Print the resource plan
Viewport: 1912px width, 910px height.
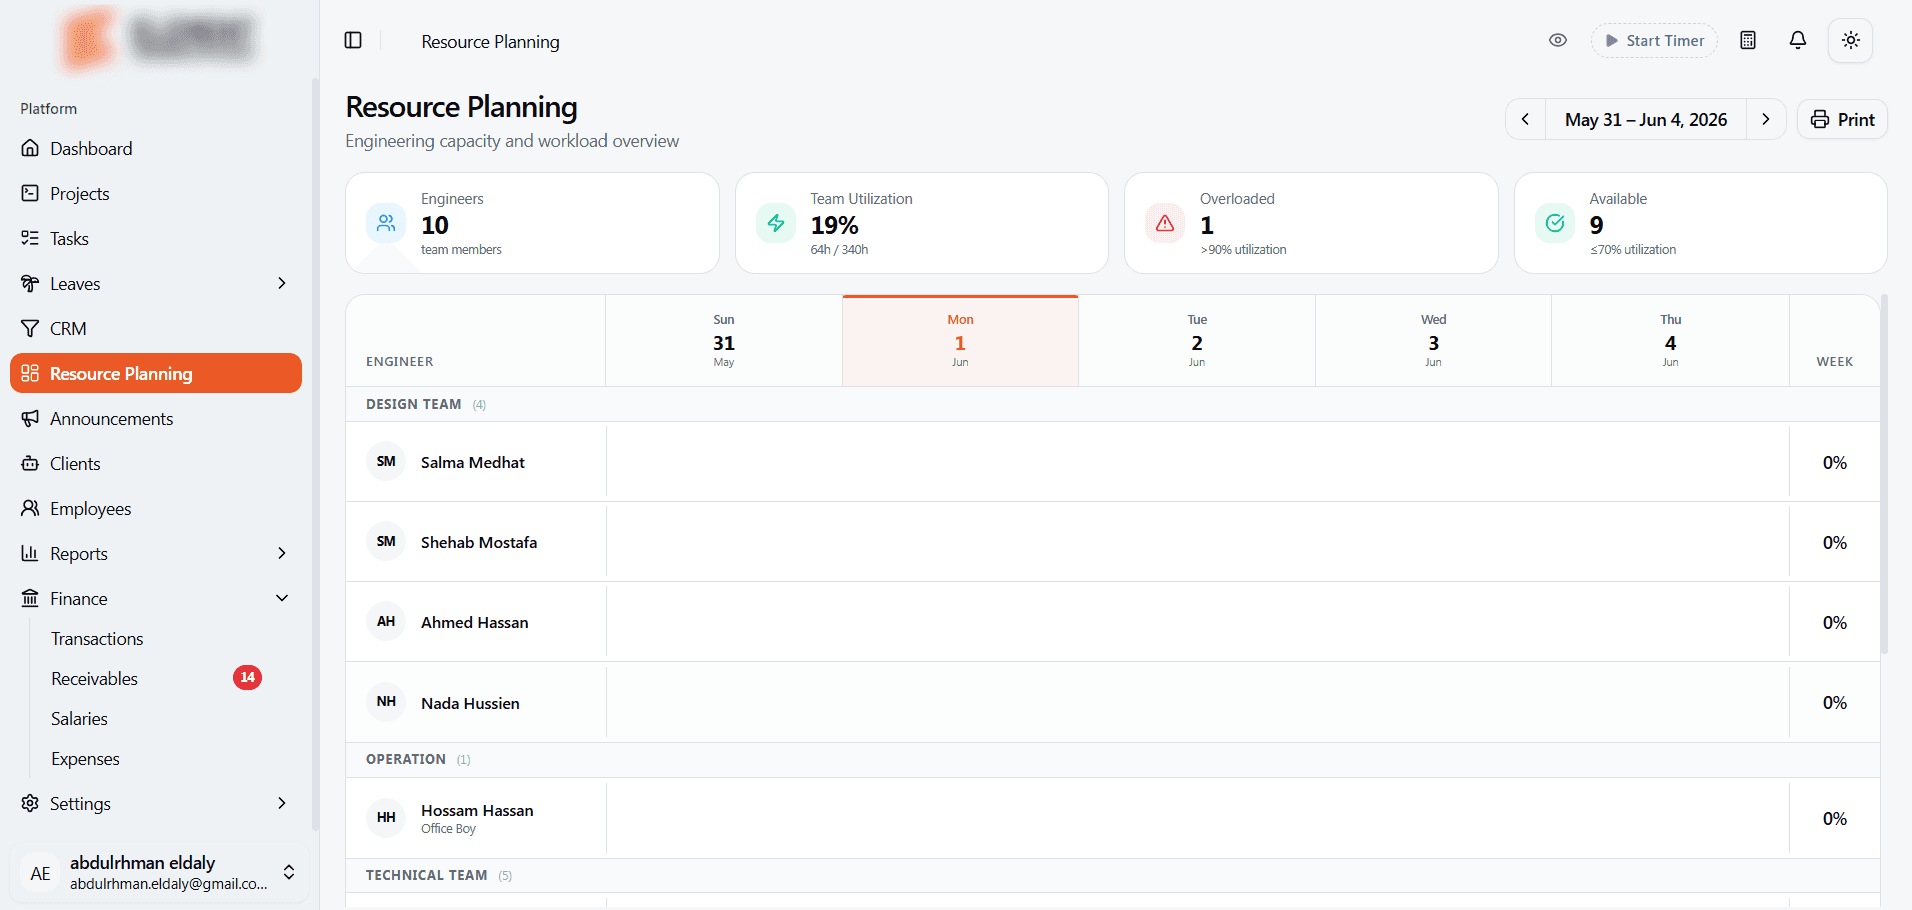pos(1842,120)
